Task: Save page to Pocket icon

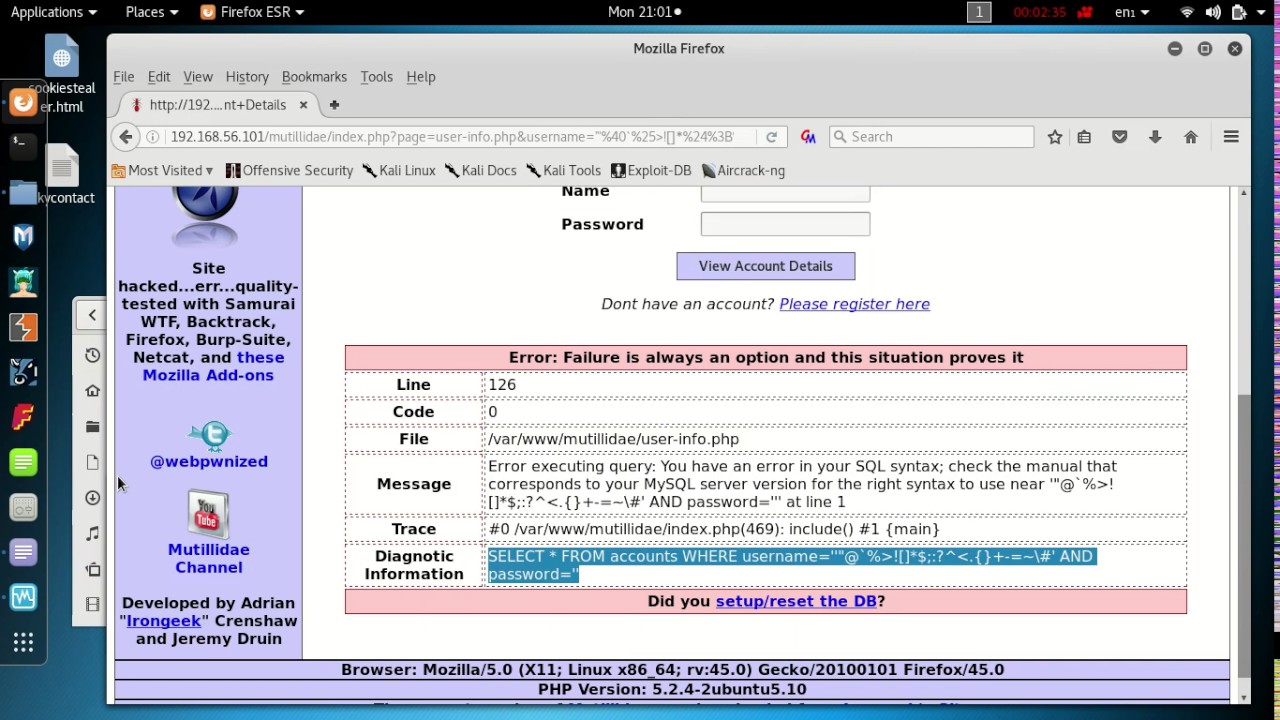Action: tap(1119, 137)
